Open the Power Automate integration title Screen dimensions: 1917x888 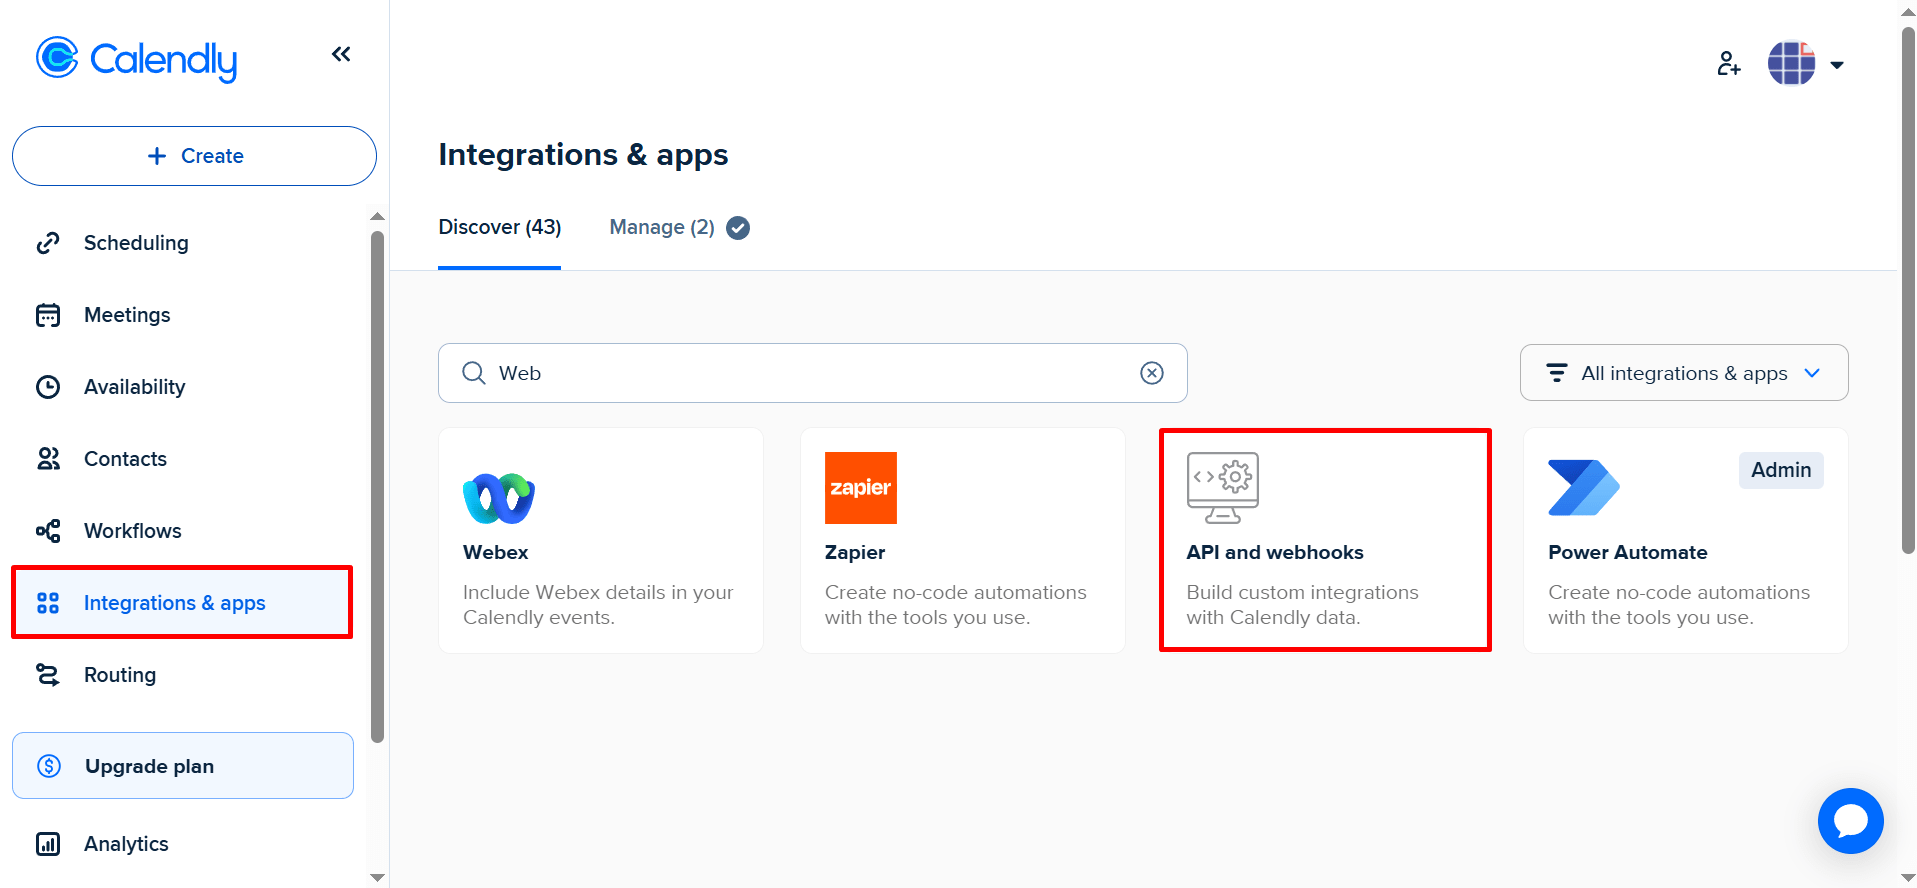1628,552
